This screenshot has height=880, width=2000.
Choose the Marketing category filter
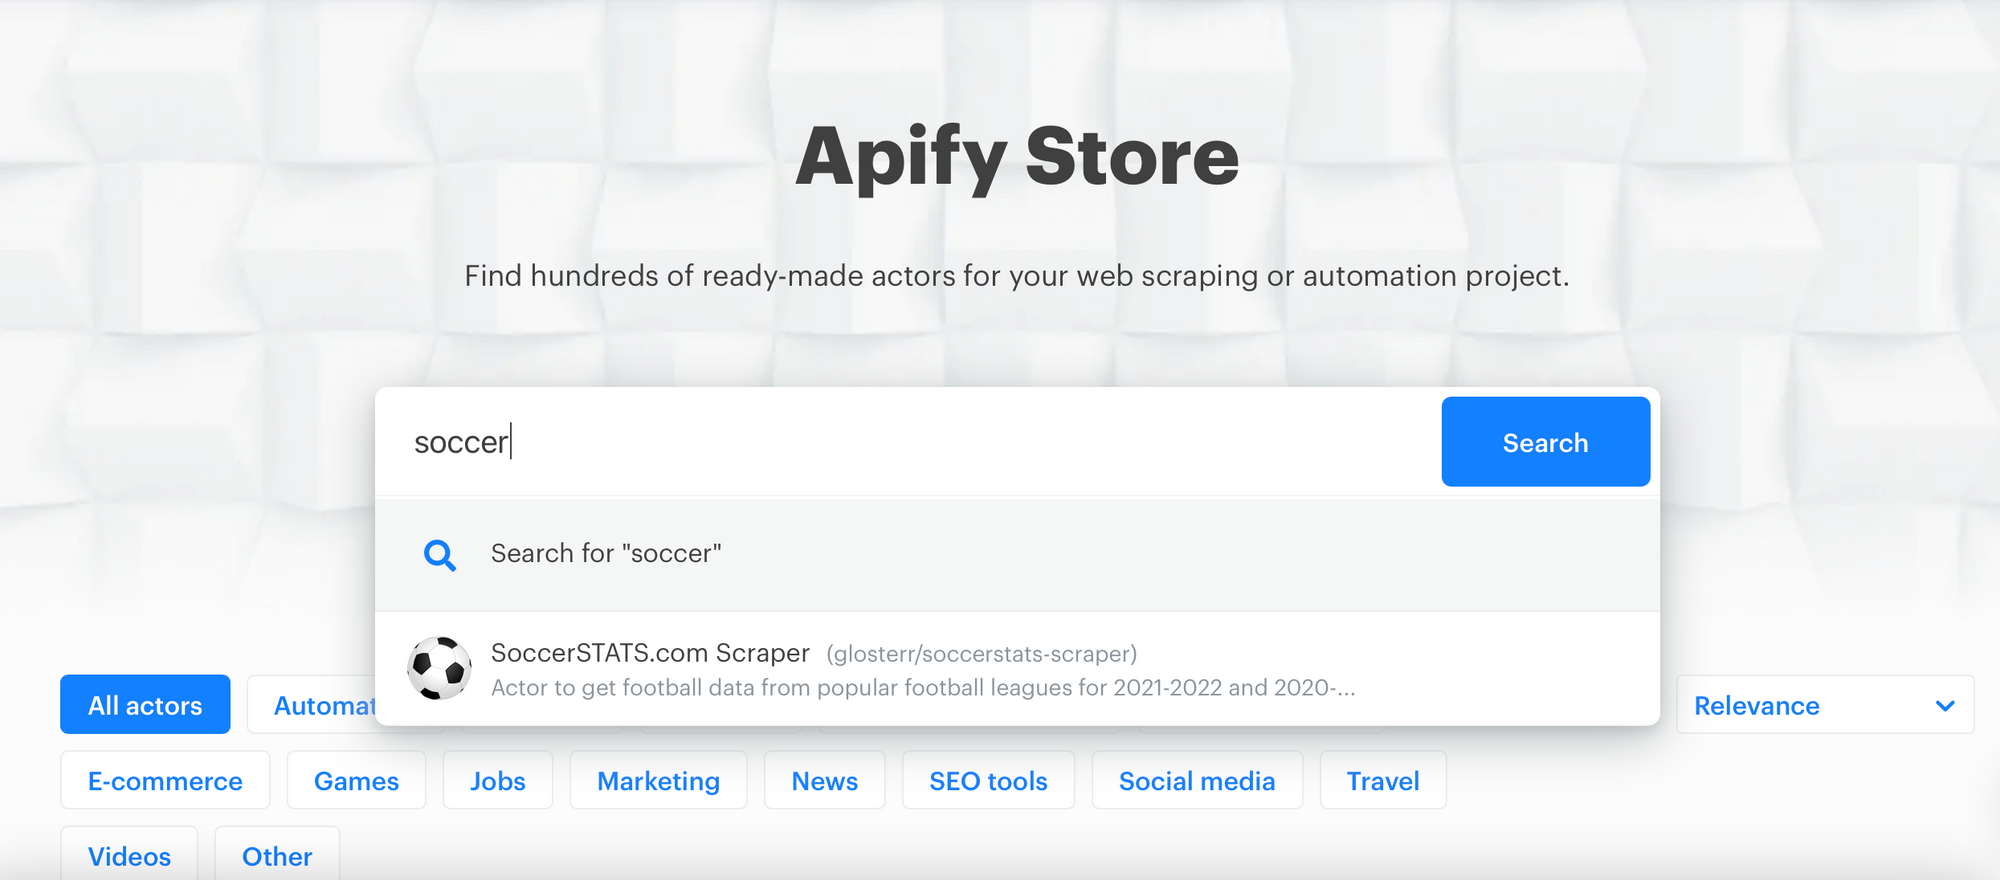coord(658,781)
